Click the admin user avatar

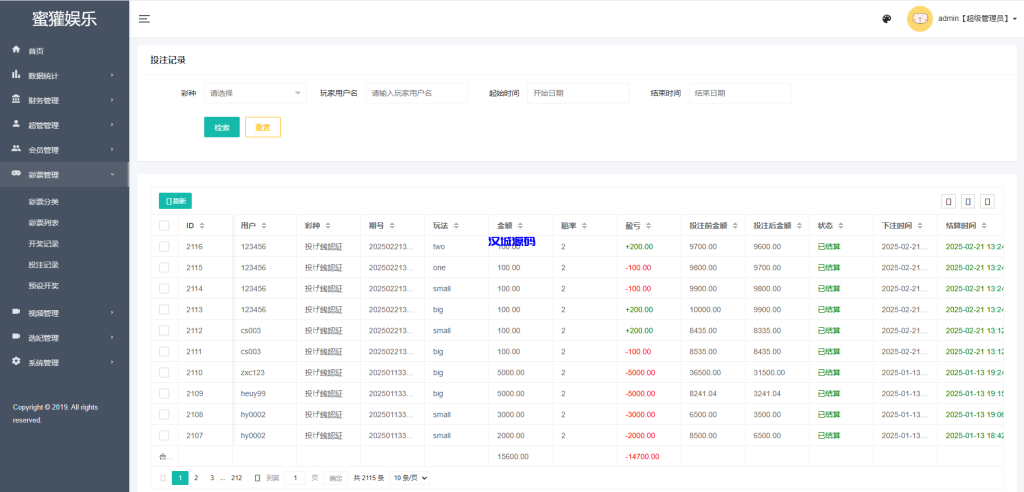[919, 19]
